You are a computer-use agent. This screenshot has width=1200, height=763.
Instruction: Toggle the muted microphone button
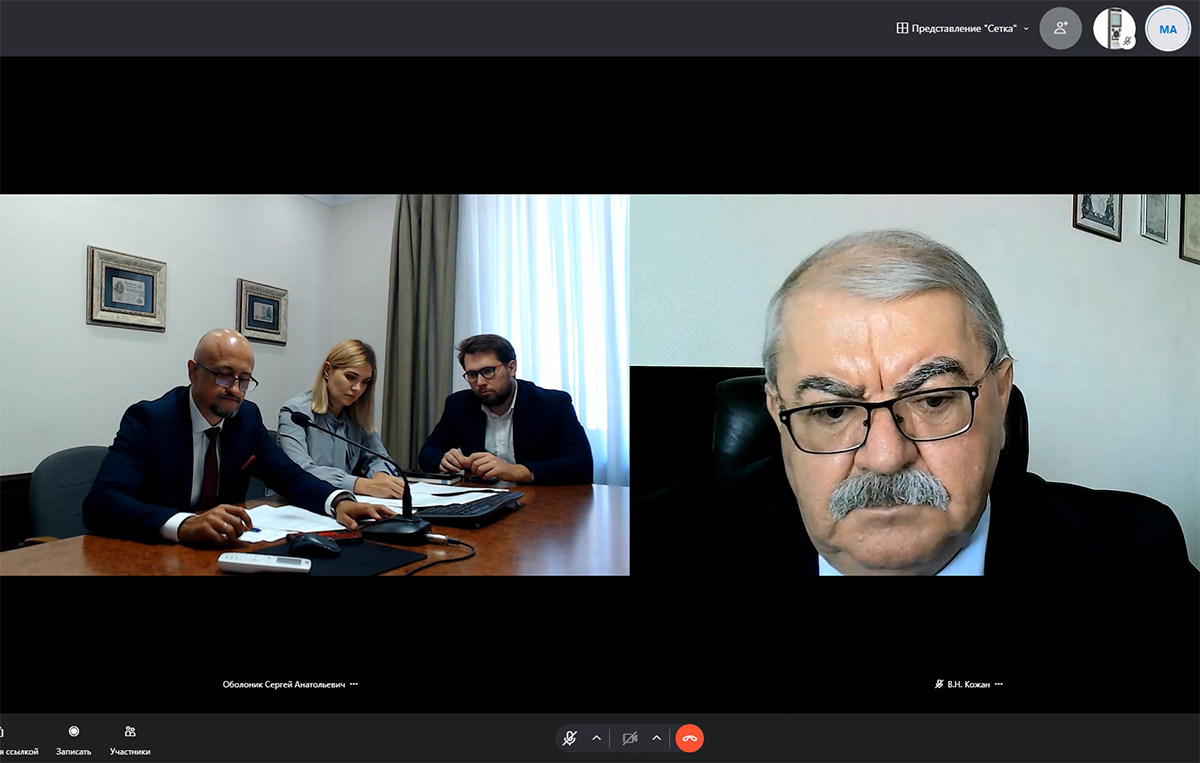tap(570, 738)
